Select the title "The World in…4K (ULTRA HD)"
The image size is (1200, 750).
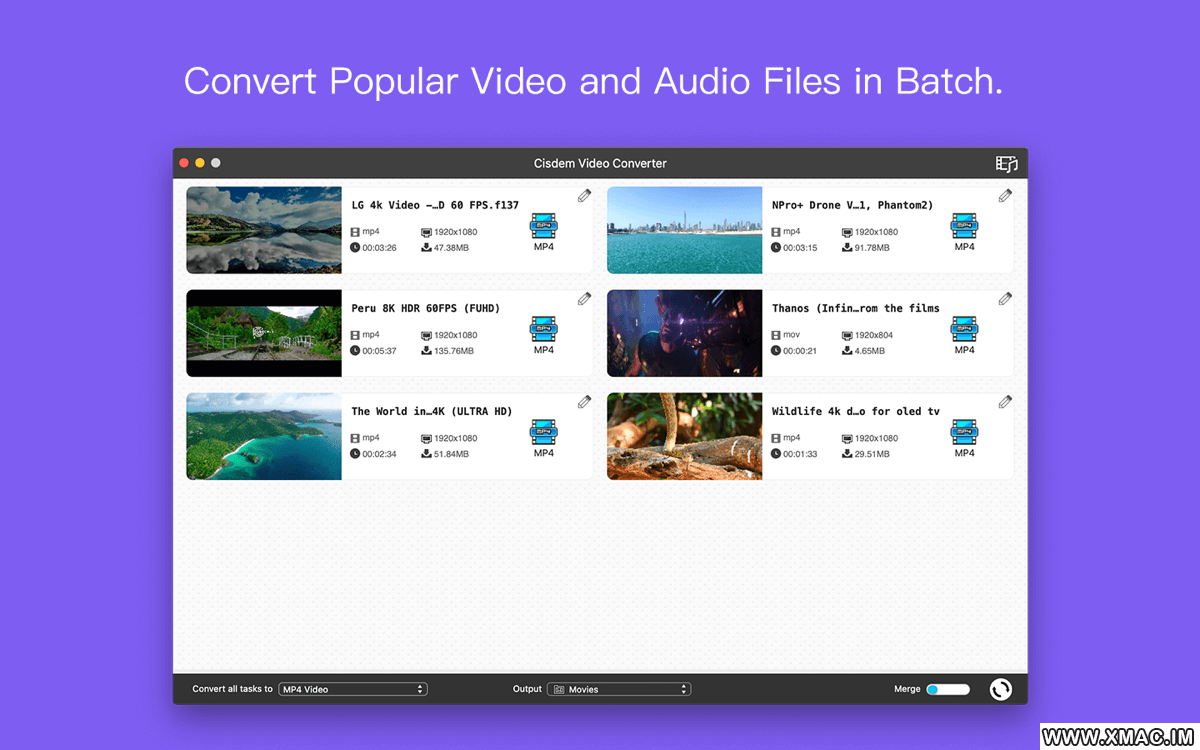(x=431, y=411)
